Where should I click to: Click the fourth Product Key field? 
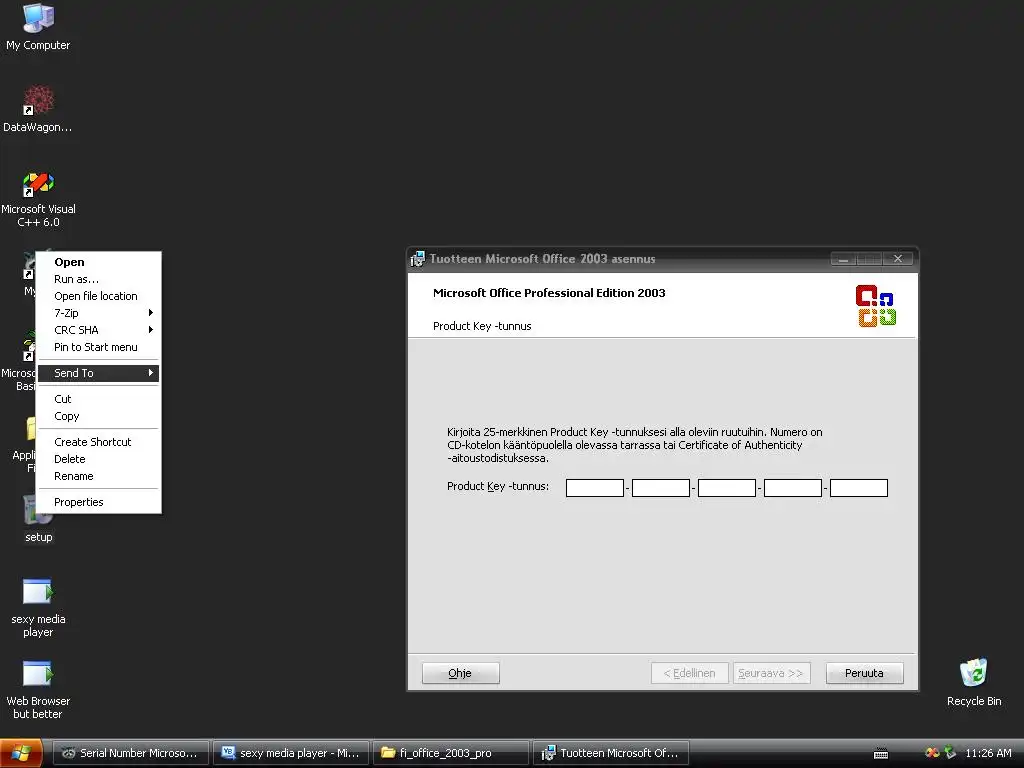tap(793, 488)
